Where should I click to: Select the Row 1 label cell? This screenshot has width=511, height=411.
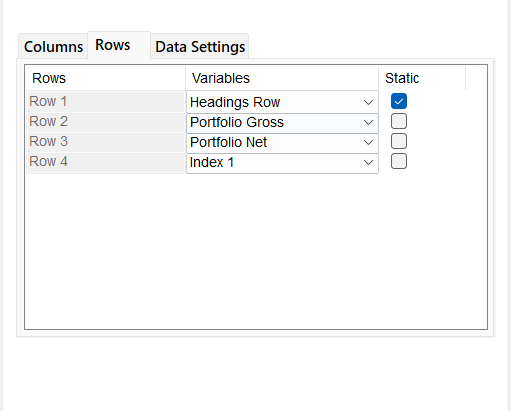coord(106,101)
